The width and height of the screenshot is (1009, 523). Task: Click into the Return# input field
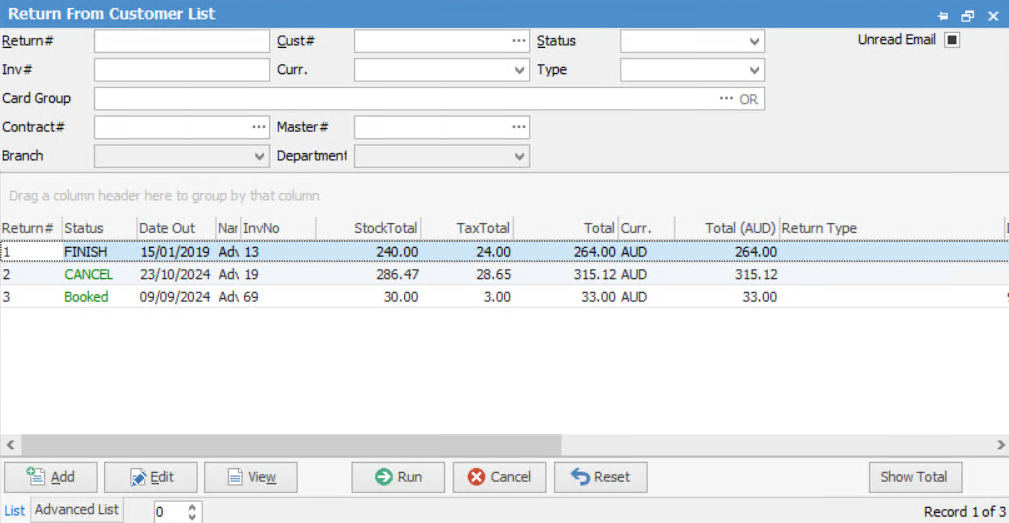point(181,41)
